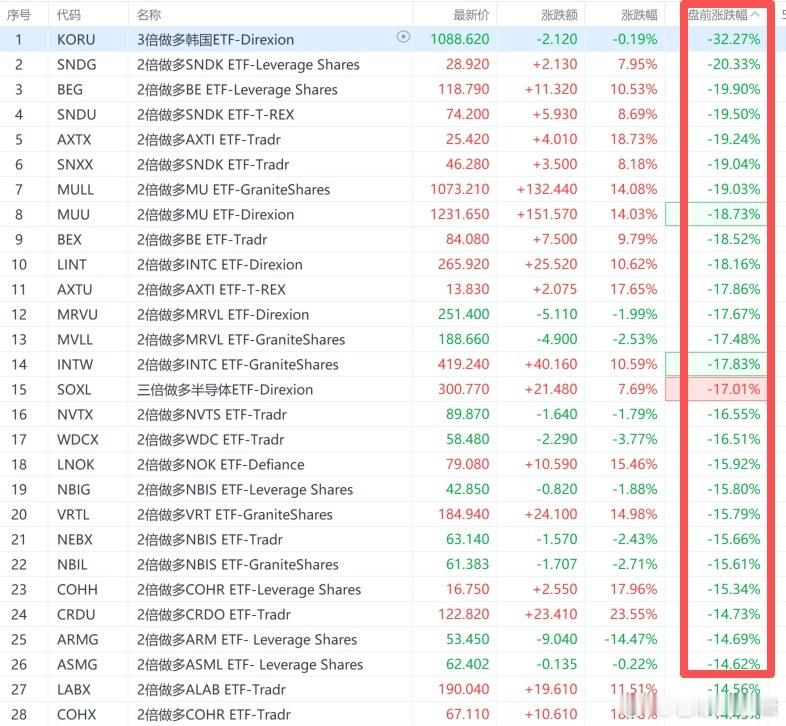Viewport: 786px width, 726px height.
Task: Click the 序号 column header
Action: click(x=19, y=15)
